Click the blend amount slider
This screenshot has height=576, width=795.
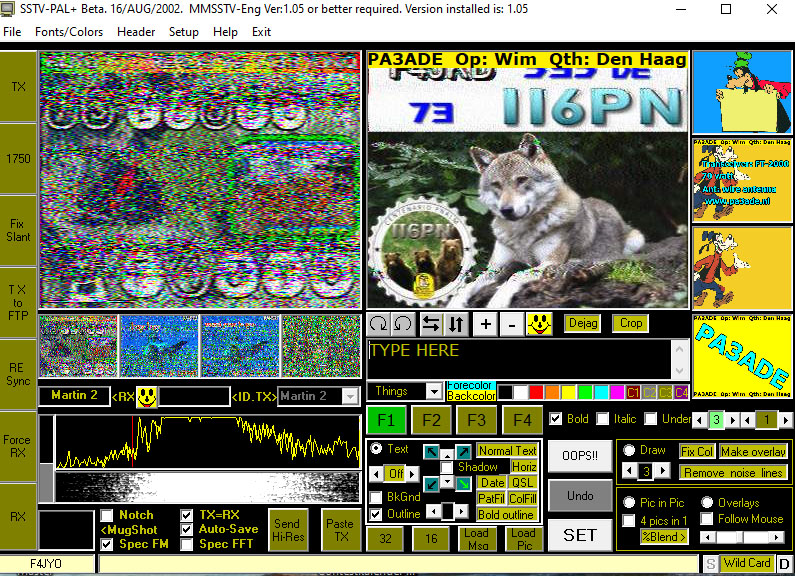point(741,537)
